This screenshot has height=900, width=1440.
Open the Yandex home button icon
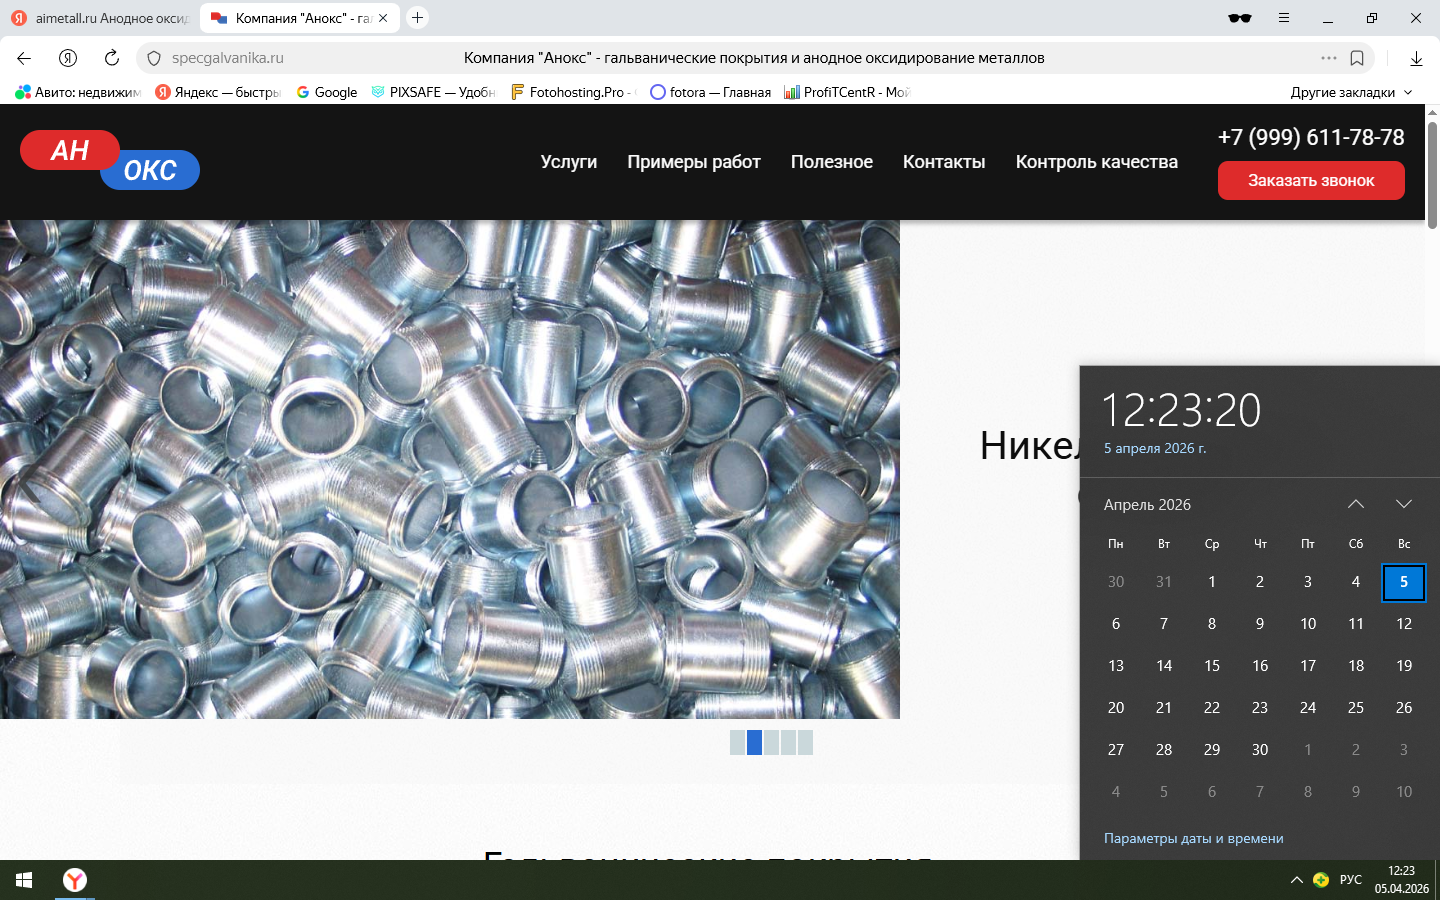pos(68,58)
